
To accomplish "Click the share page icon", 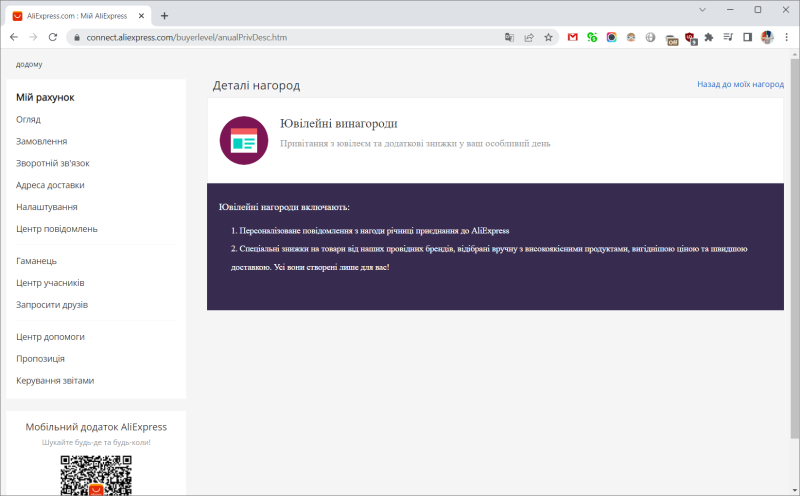I will click(528, 37).
